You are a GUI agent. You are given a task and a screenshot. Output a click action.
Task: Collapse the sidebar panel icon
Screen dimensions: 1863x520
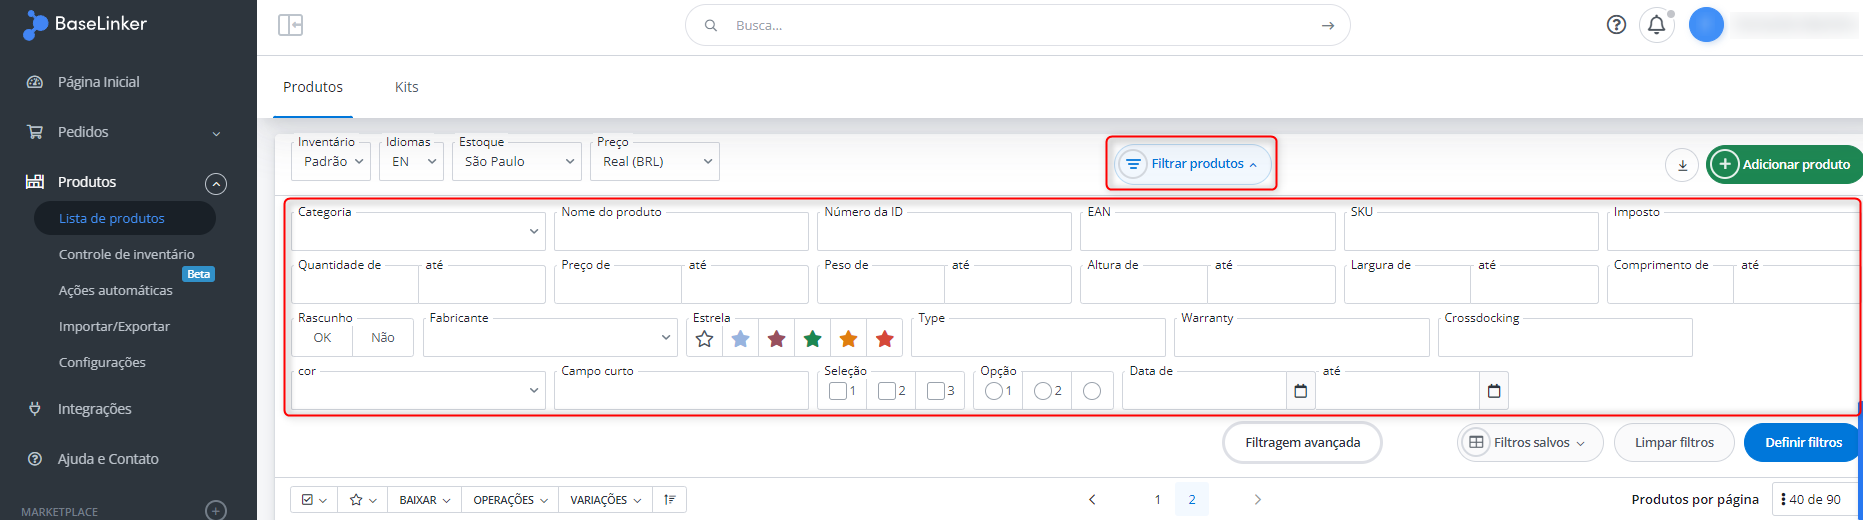point(290,25)
